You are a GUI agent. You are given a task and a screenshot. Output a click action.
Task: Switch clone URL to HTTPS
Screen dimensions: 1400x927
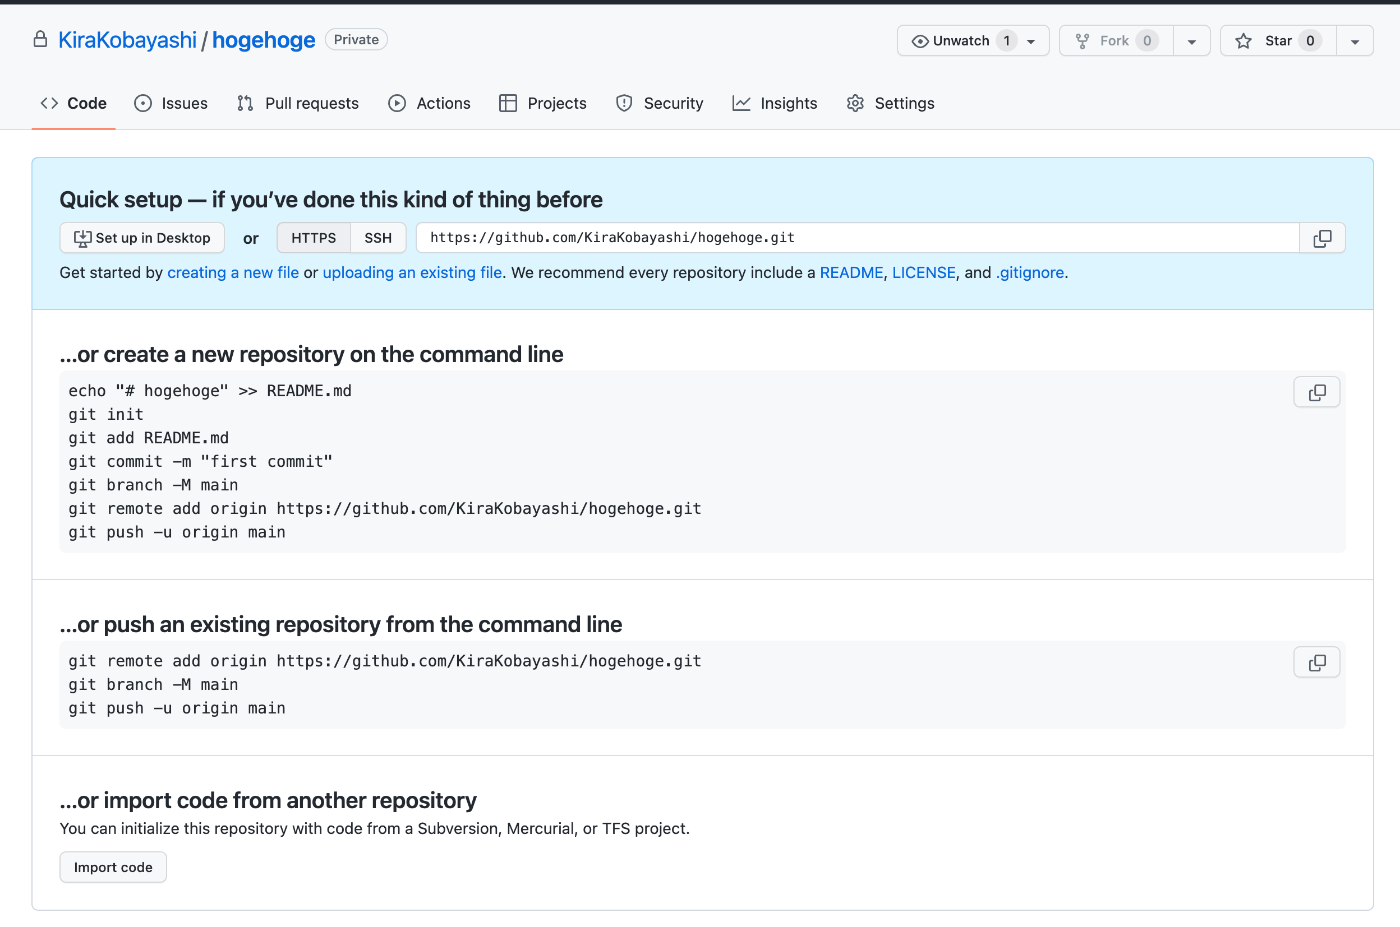point(313,238)
